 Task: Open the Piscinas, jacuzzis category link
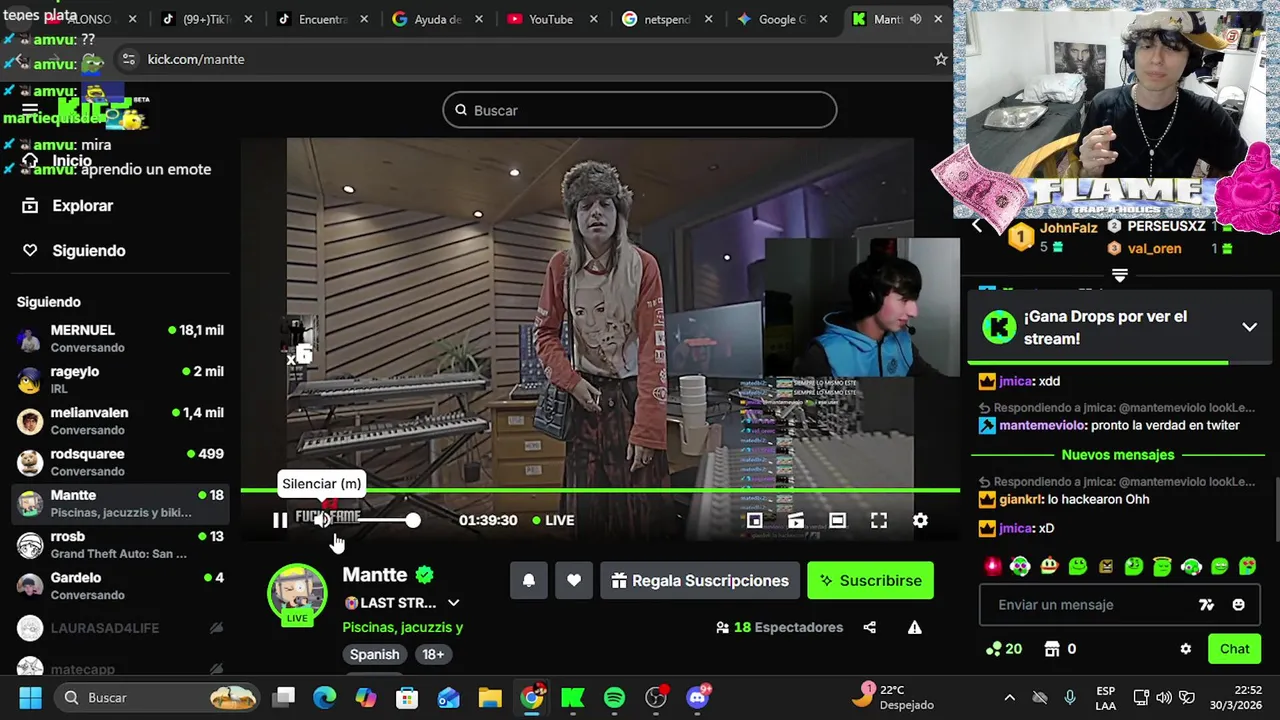pyautogui.click(x=402, y=627)
